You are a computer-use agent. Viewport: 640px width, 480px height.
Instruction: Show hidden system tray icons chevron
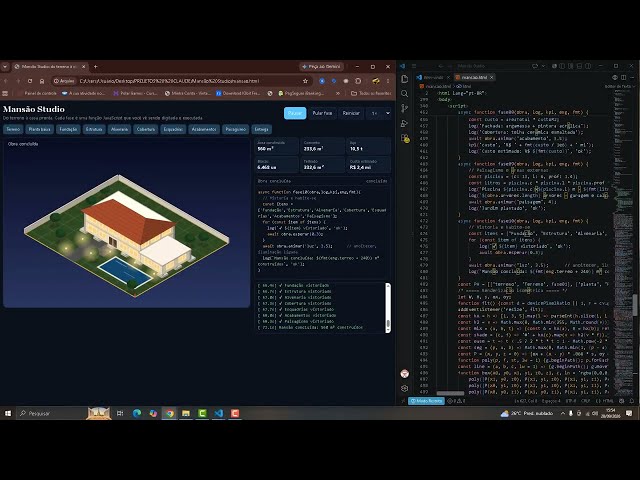pyautogui.click(x=562, y=413)
